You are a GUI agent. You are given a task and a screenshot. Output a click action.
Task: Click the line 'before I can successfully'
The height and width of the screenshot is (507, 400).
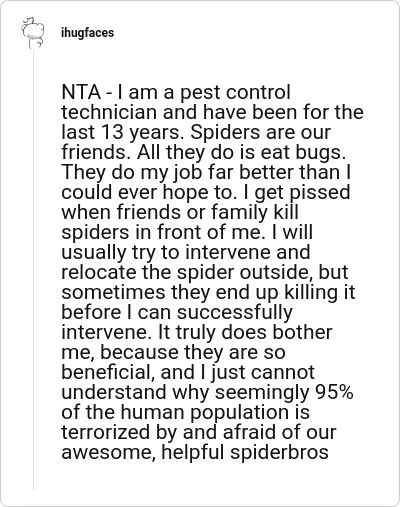177,313
